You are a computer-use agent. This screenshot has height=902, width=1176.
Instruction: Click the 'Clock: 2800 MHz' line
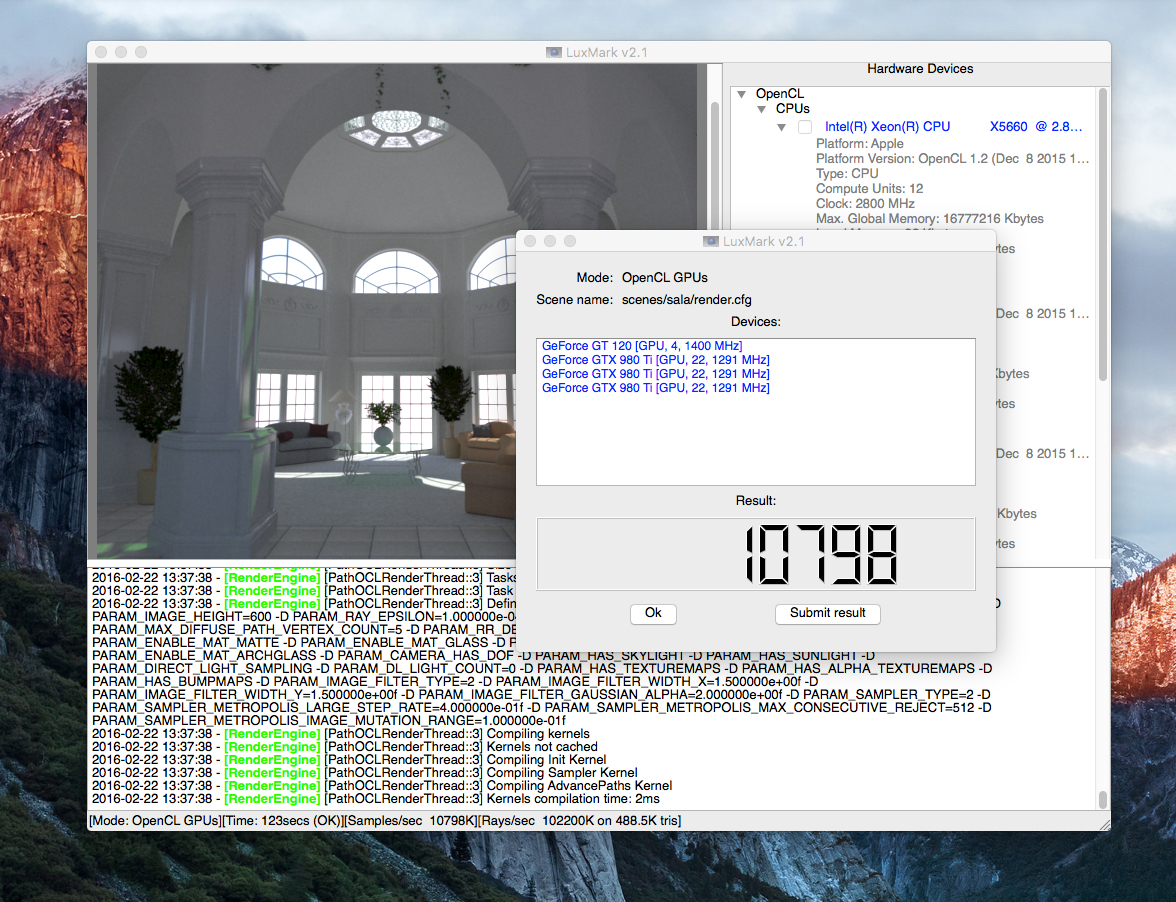point(865,204)
